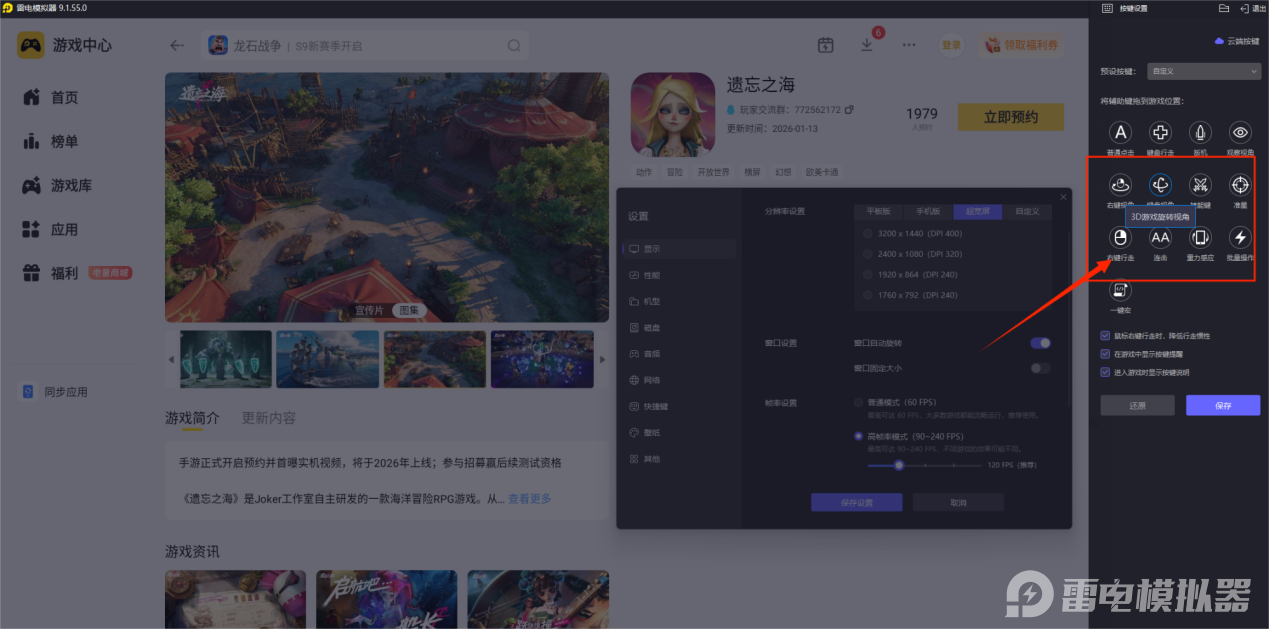Copy the player group number 772562172

(x=849, y=110)
